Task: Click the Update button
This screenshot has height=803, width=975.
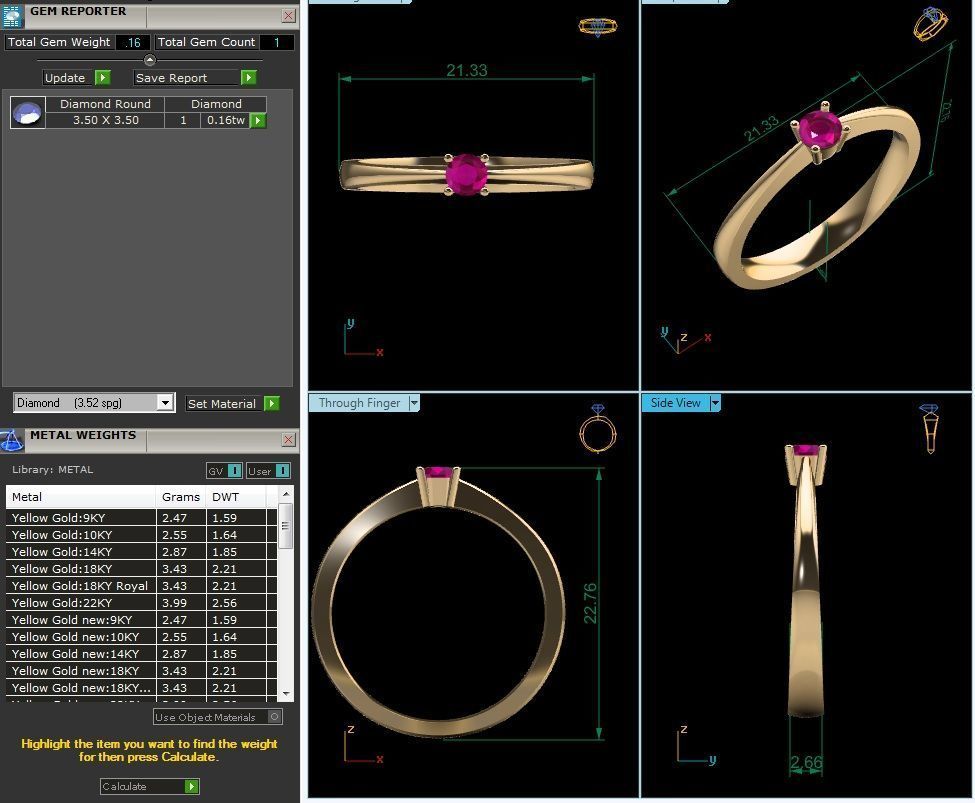Action: (x=68, y=78)
